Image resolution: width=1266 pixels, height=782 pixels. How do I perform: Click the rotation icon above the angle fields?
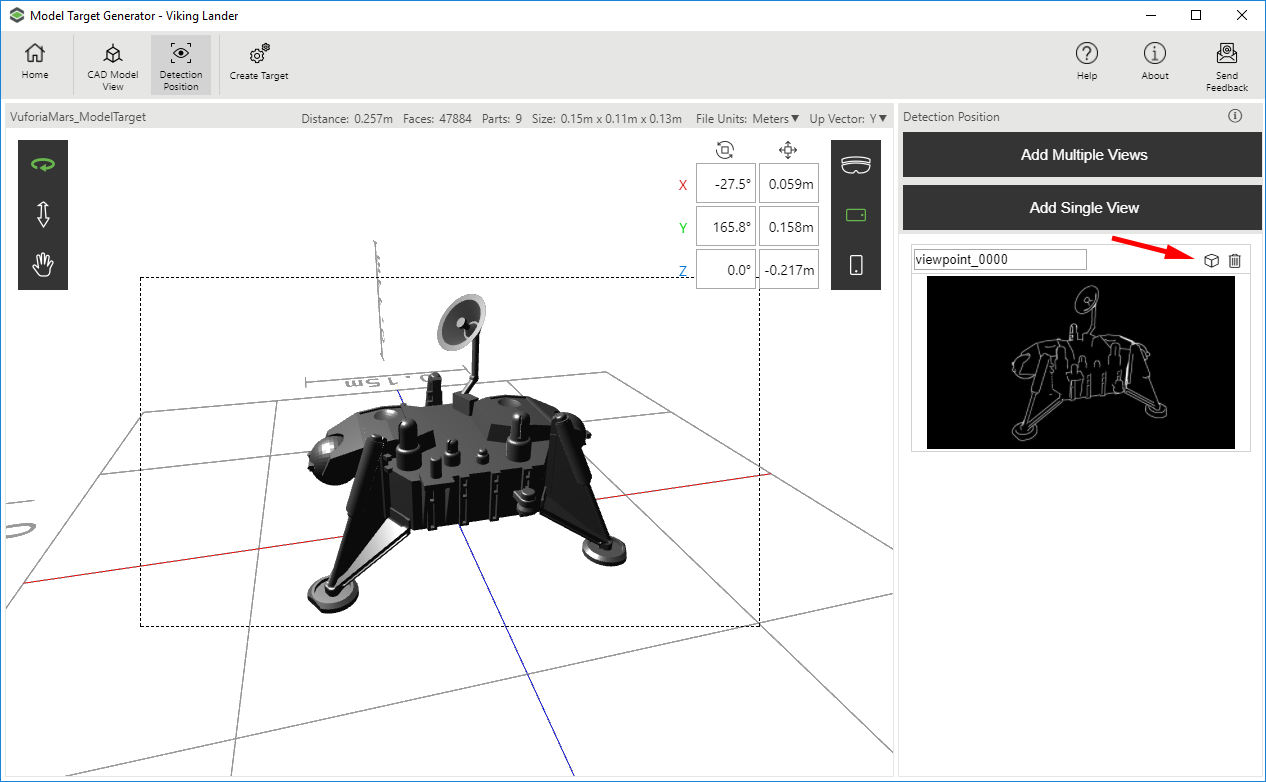(725, 149)
